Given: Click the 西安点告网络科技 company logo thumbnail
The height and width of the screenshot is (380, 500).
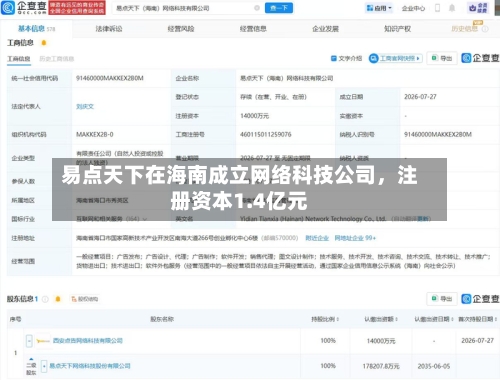Looking at the screenshot, I should 43,341.
